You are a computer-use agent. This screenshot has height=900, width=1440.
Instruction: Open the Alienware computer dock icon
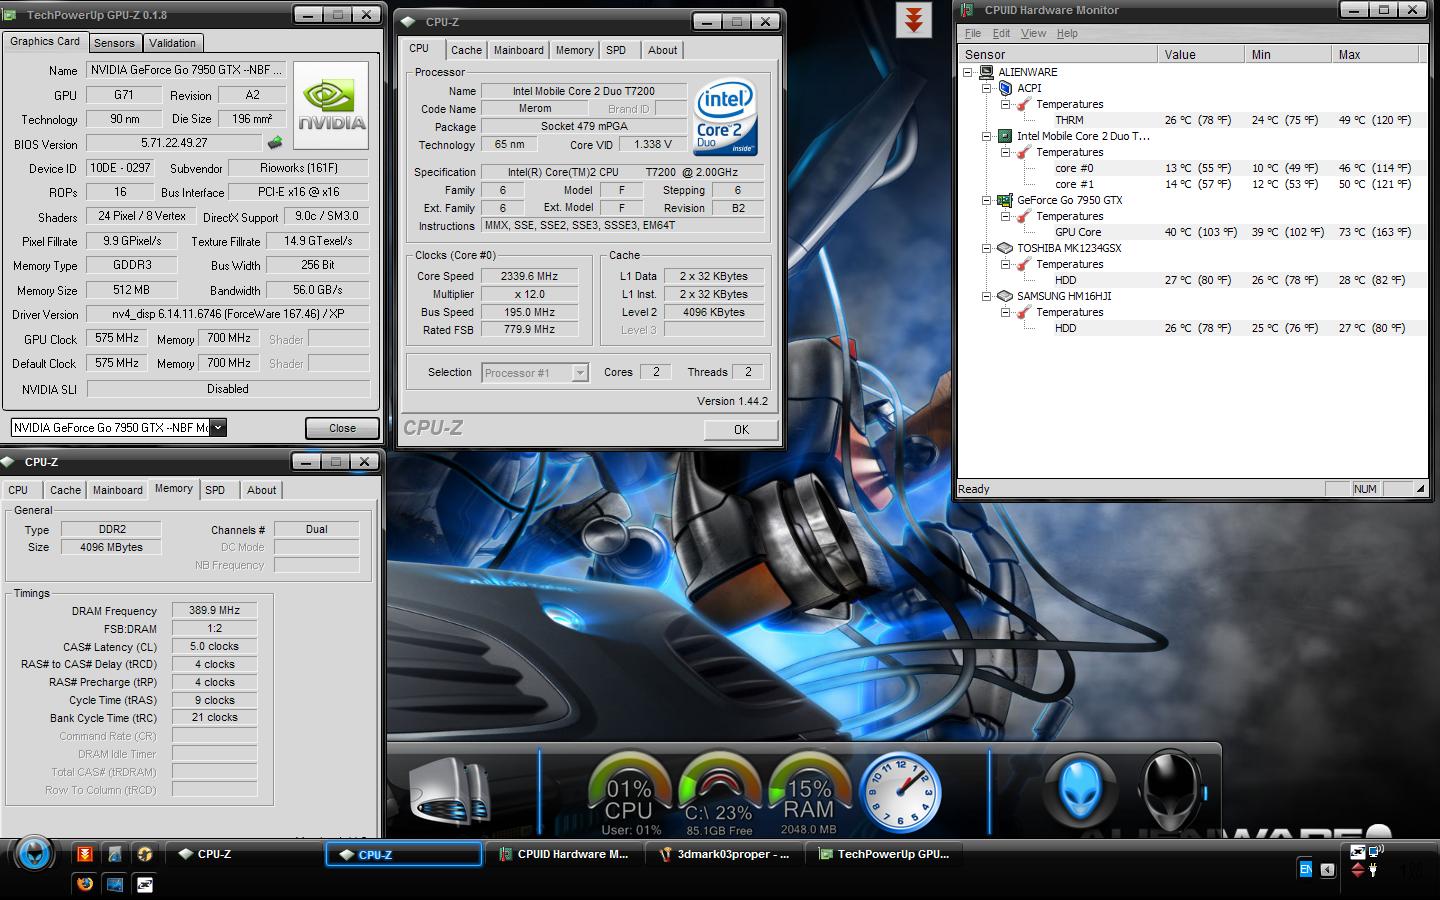[x=450, y=792]
